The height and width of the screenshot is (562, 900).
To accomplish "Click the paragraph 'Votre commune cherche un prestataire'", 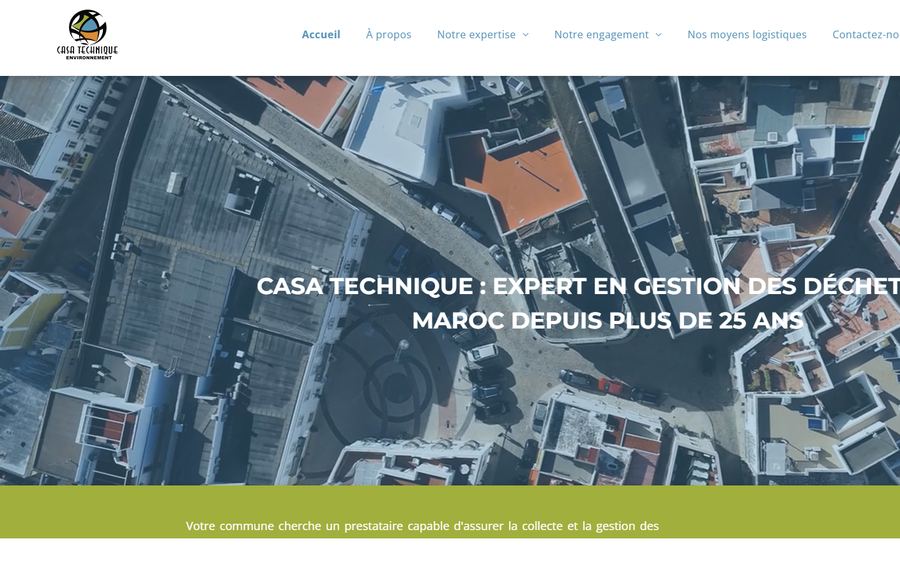I will tap(422, 526).
